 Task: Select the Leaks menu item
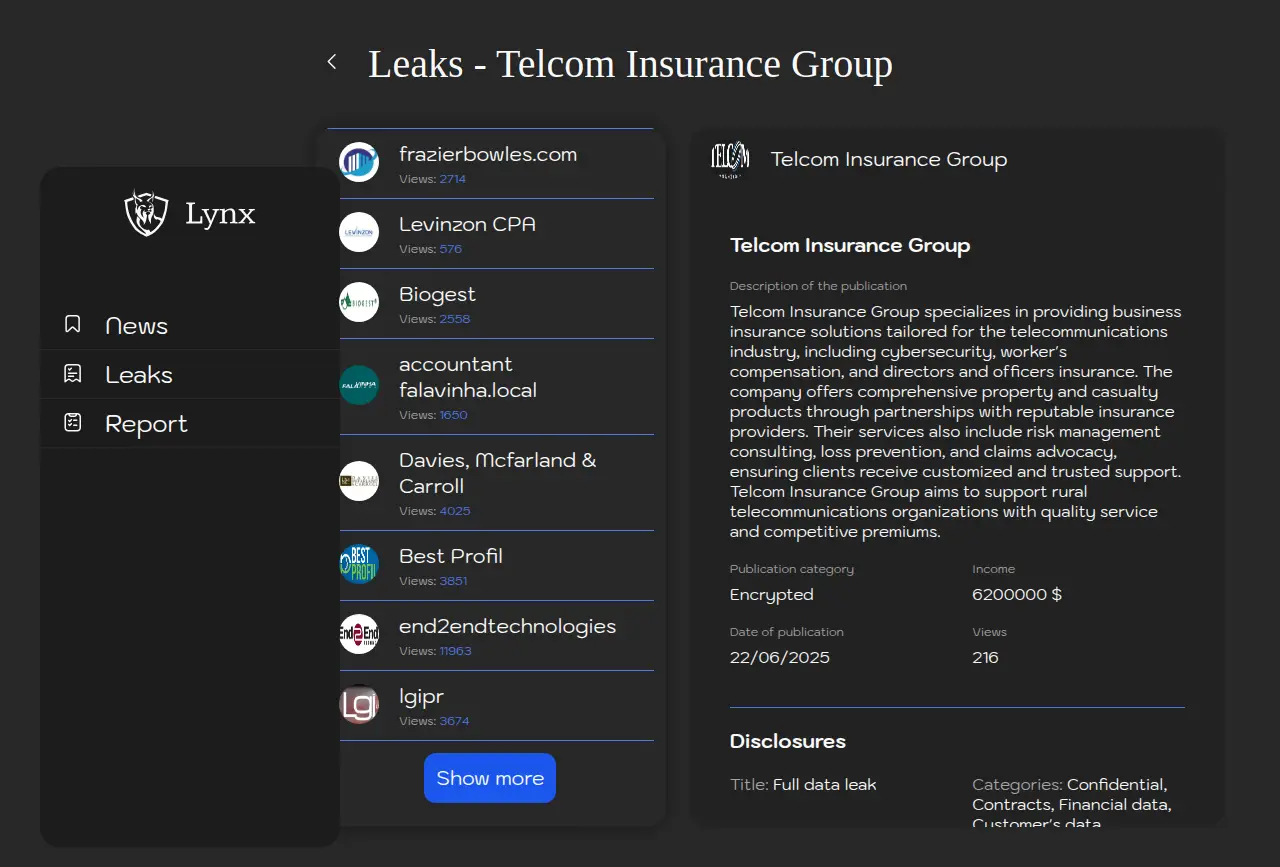(139, 375)
